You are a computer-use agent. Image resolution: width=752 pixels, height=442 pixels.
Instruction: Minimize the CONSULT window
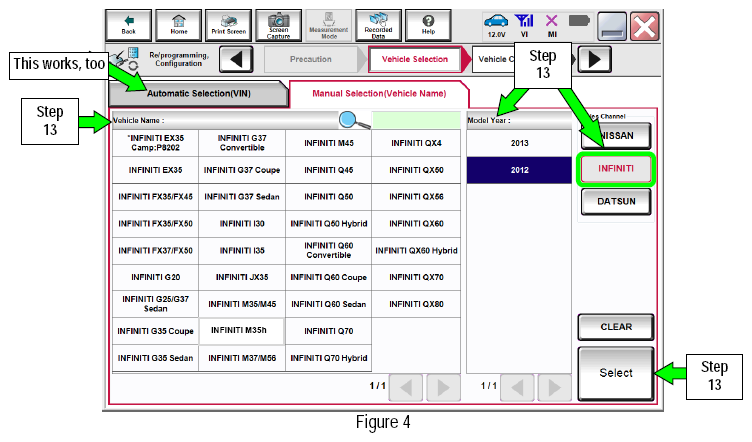(612, 26)
